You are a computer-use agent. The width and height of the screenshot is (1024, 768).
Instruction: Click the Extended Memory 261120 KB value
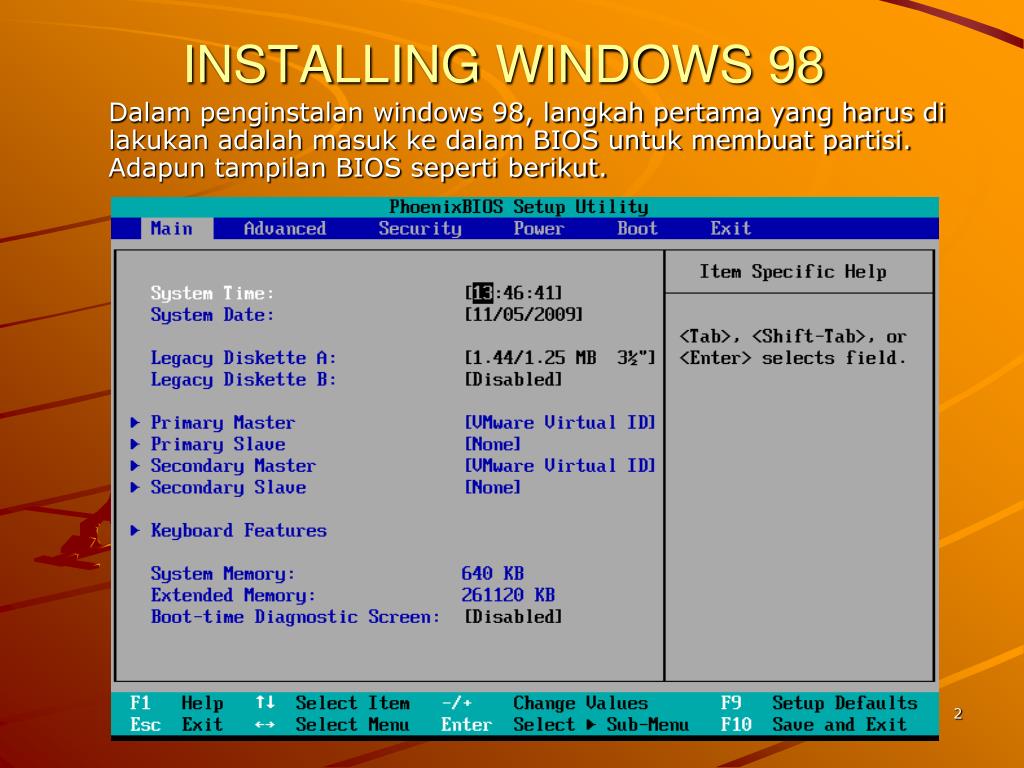click(508, 595)
